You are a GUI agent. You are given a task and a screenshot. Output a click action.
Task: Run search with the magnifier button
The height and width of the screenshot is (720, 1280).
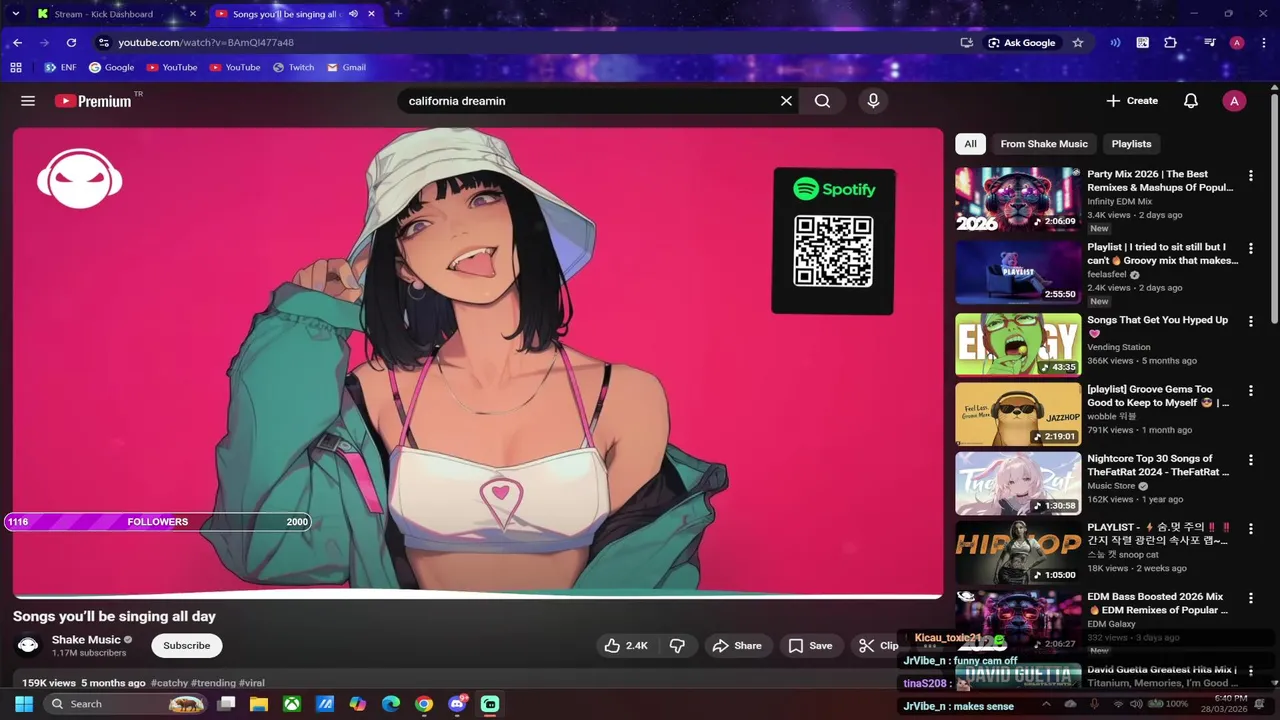coord(822,101)
